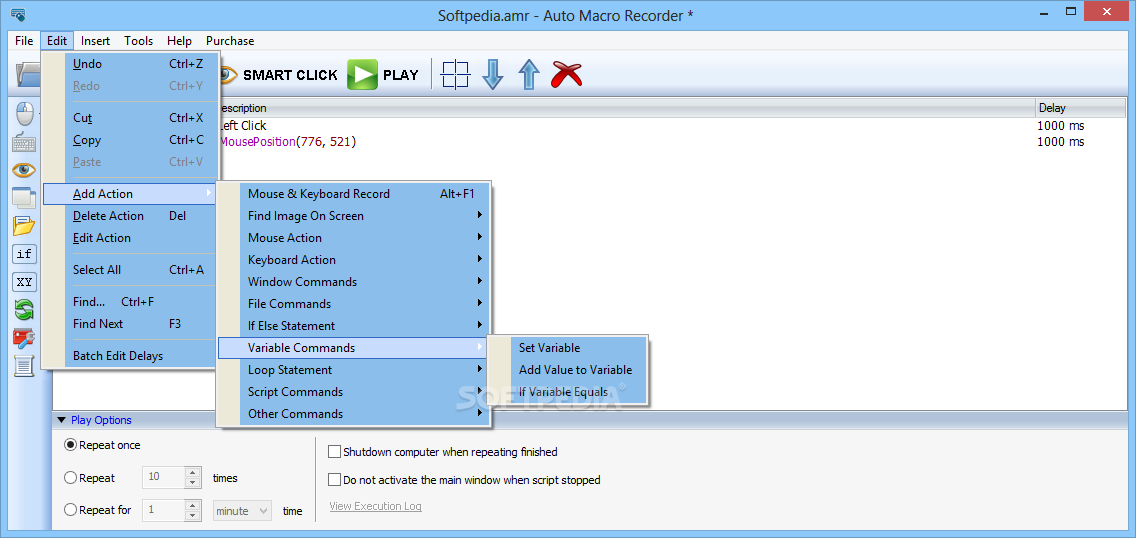Move action up with blue up arrow
Screen dimensions: 1136x538
[530, 75]
